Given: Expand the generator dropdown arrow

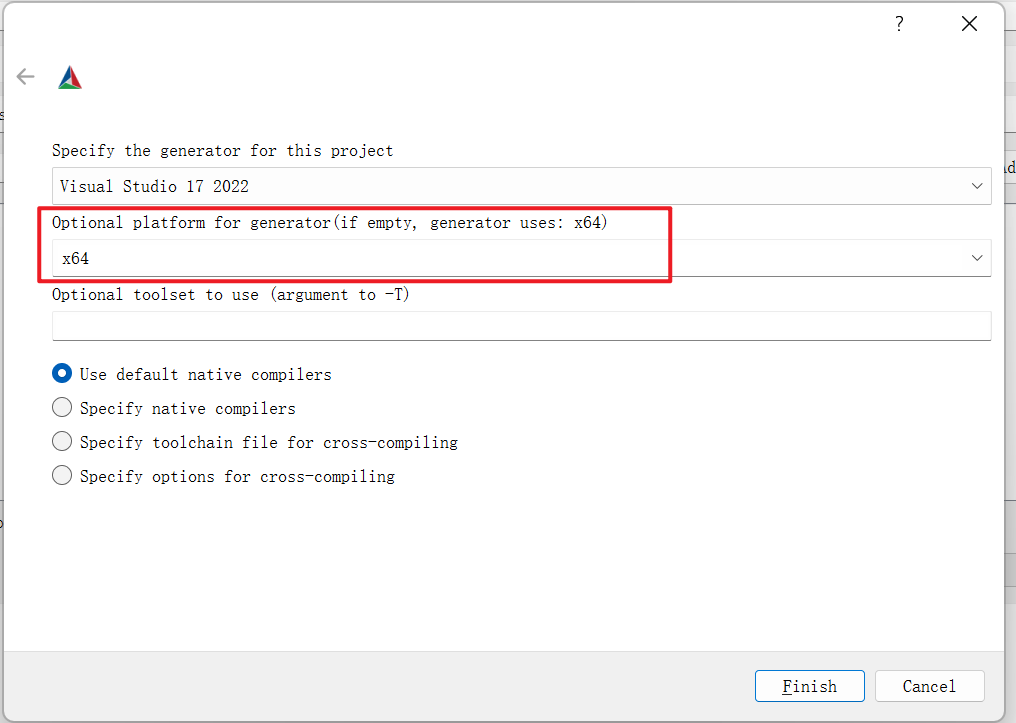Looking at the screenshot, I should pyautogui.click(x=977, y=186).
